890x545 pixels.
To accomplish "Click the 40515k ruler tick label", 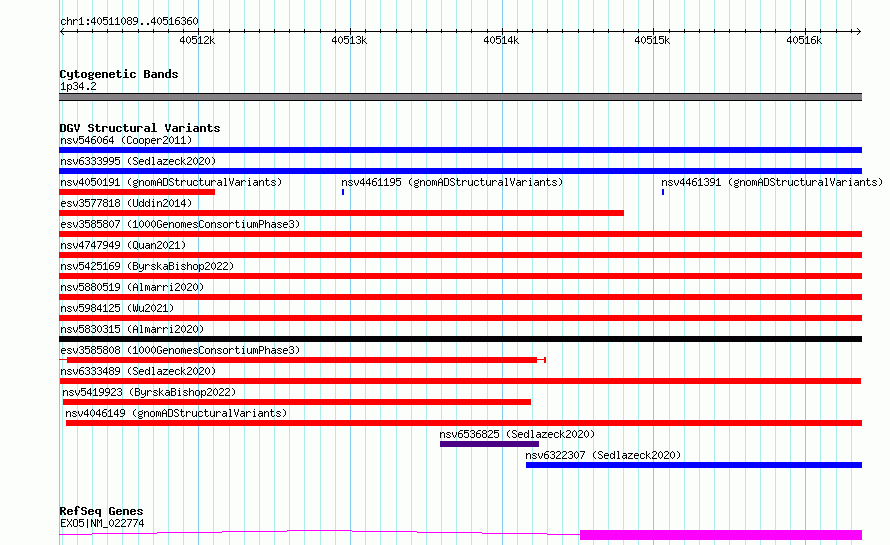I will point(652,40).
